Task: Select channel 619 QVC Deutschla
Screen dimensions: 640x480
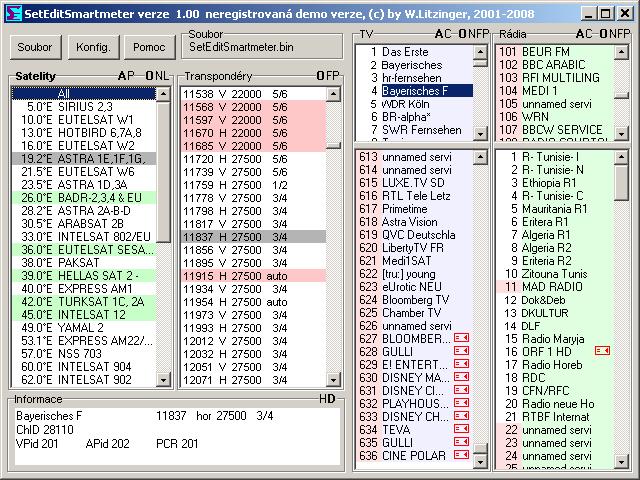Action: pyautogui.click(x=414, y=235)
